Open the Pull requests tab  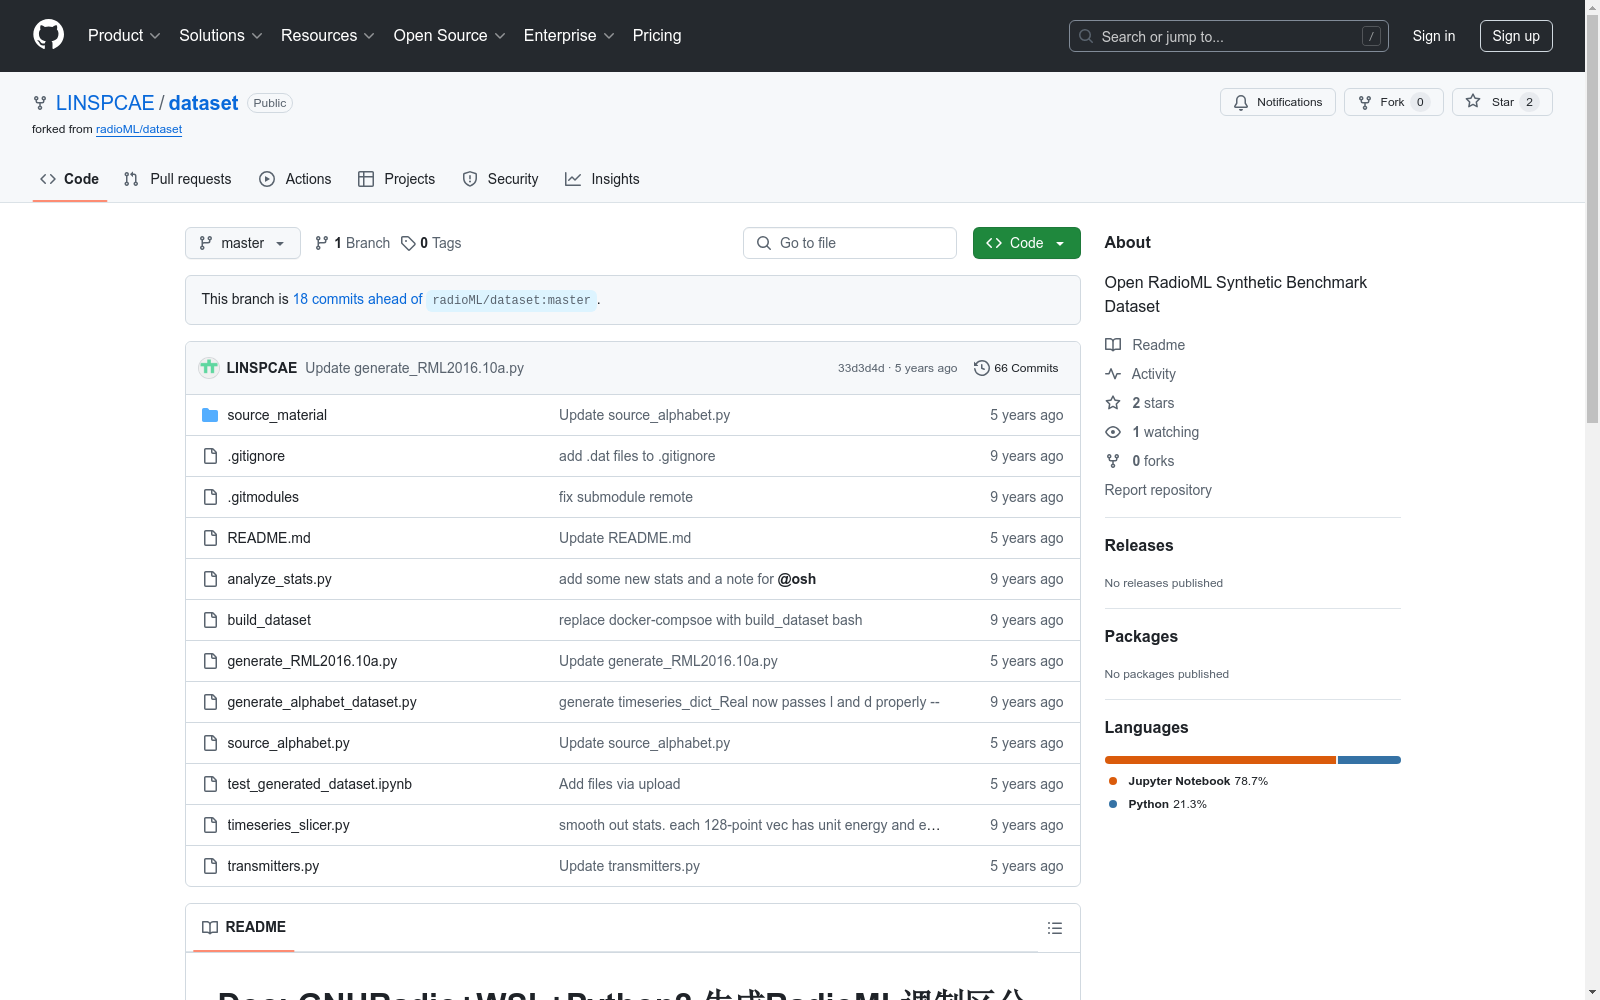(x=177, y=179)
